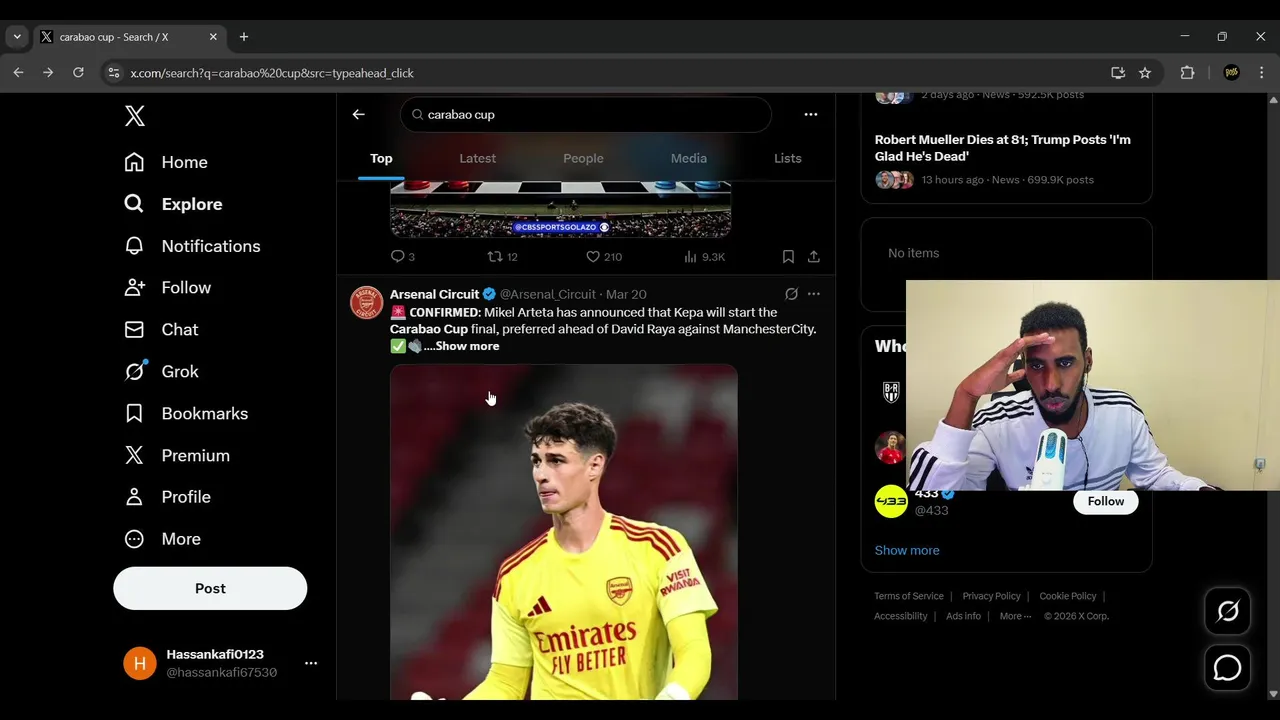The width and height of the screenshot is (1280, 720).
Task: Switch to the Lists tab
Action: pos(788,158)
